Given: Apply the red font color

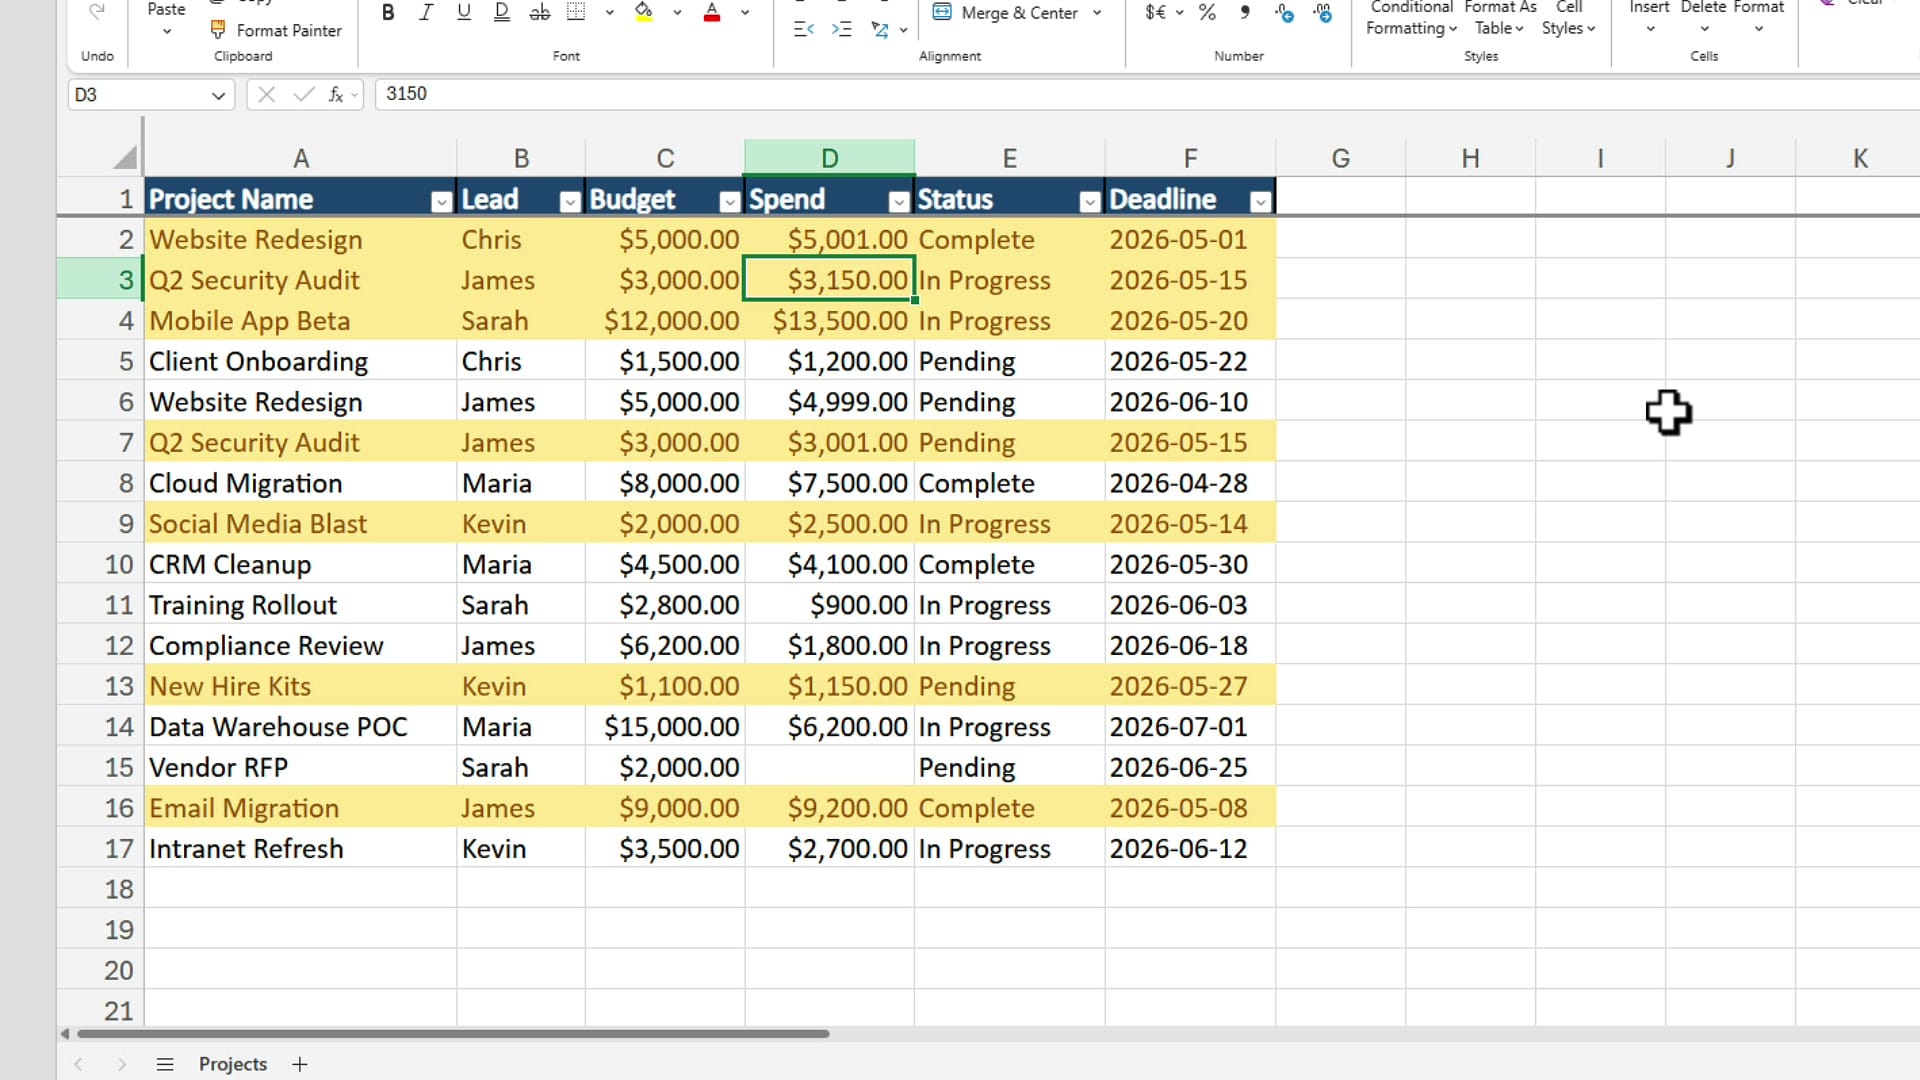Looking at the screenshot, I should point(712,13).
